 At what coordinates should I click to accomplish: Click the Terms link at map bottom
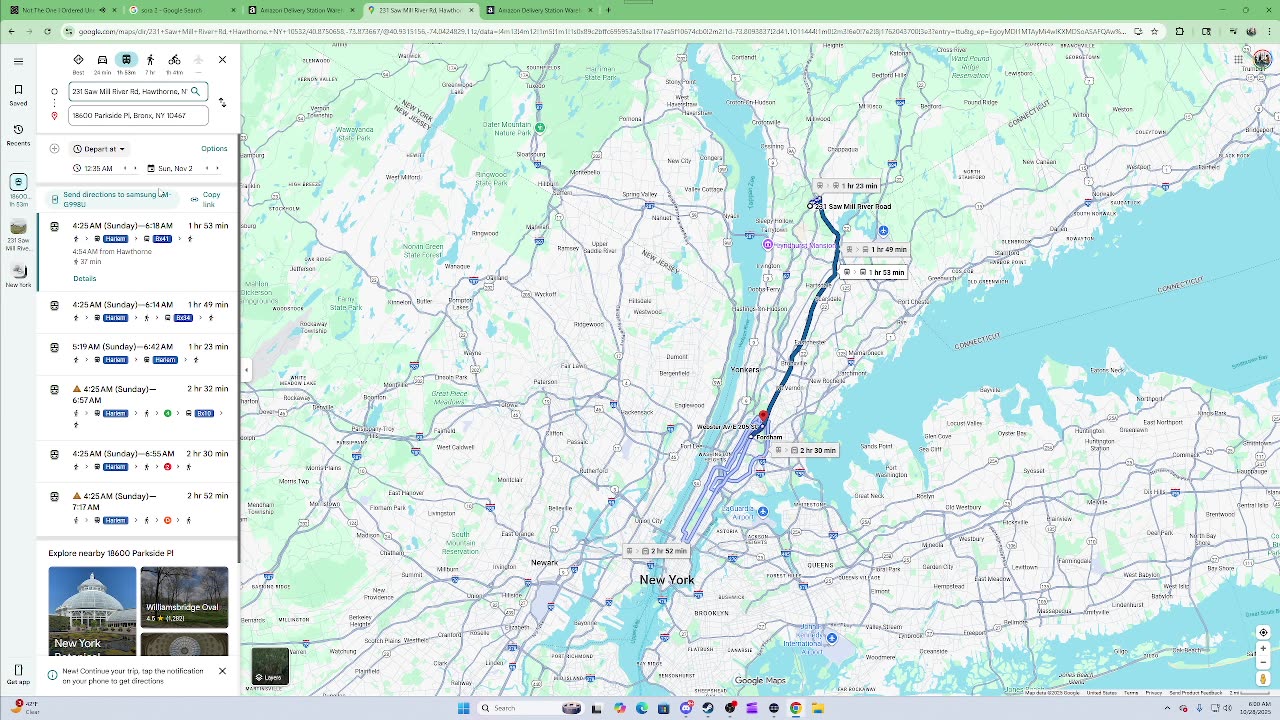1130,692
